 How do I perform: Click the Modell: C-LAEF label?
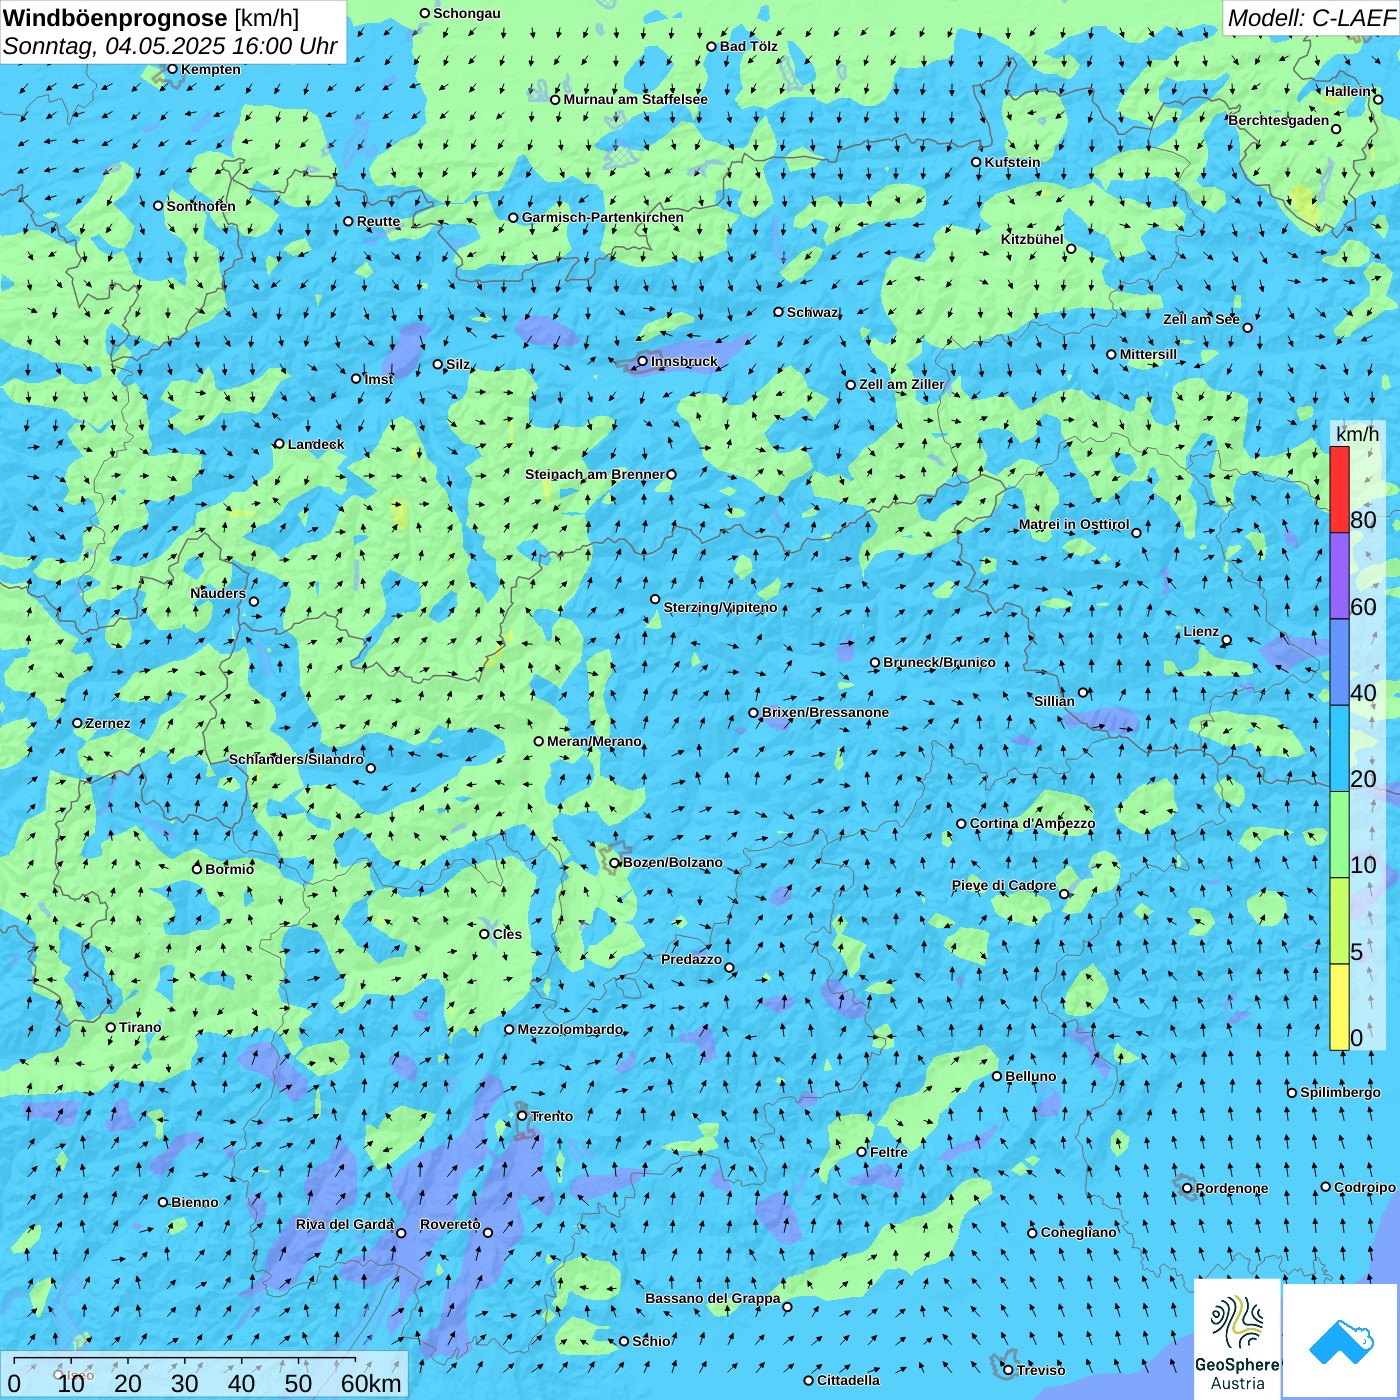(x=1311, y=18)
